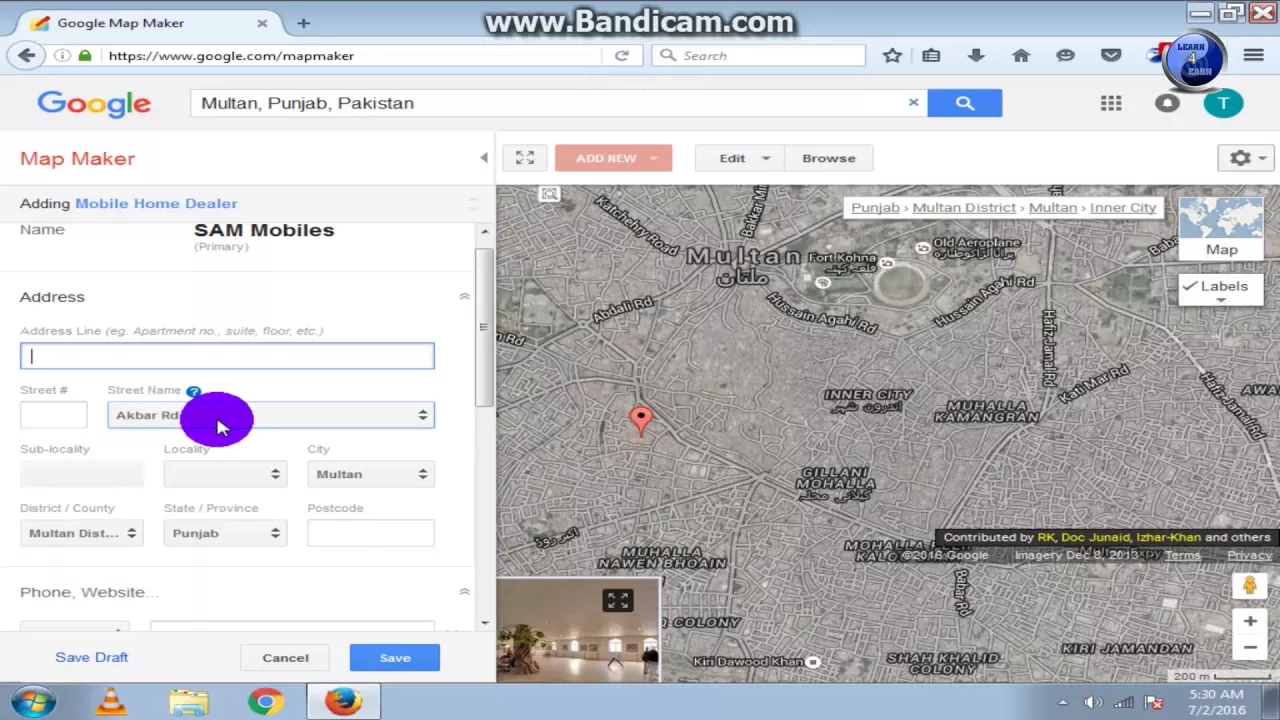
Task: Open the Google account avatar T
Action: tap(1223, 103)
